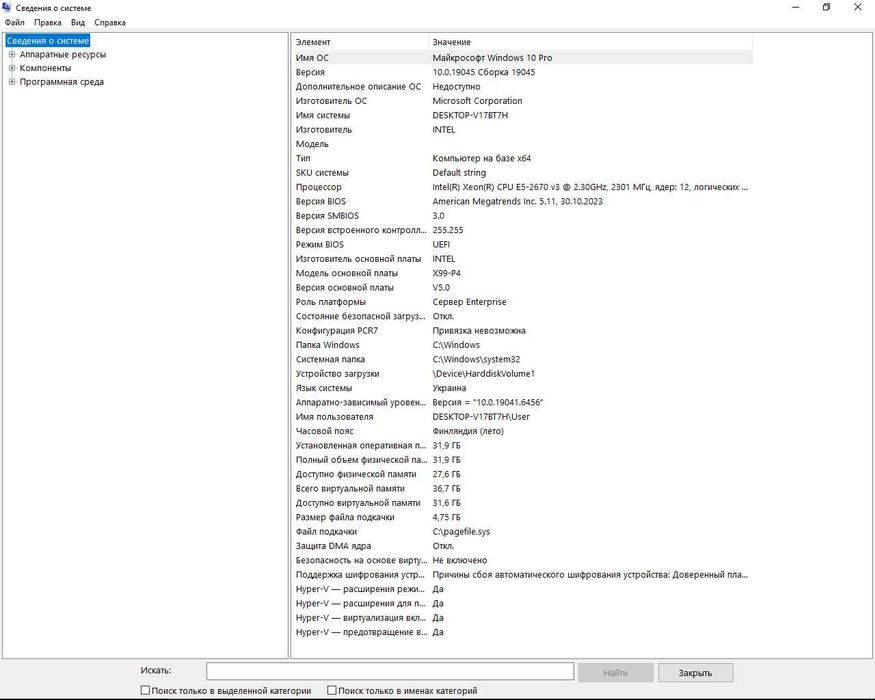
Task: Expand the 'Программная среда' tree node
Action: (x=12, y=82)
